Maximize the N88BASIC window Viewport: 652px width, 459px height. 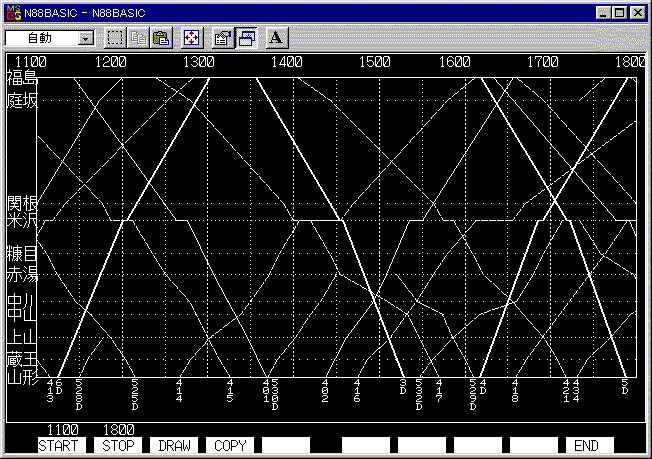tap(620, 12)
